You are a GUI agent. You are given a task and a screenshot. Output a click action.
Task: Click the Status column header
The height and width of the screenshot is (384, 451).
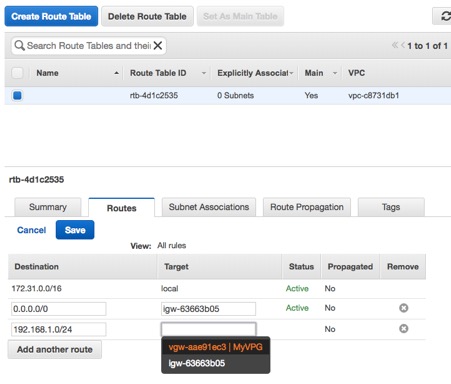[x=301, y=267]
